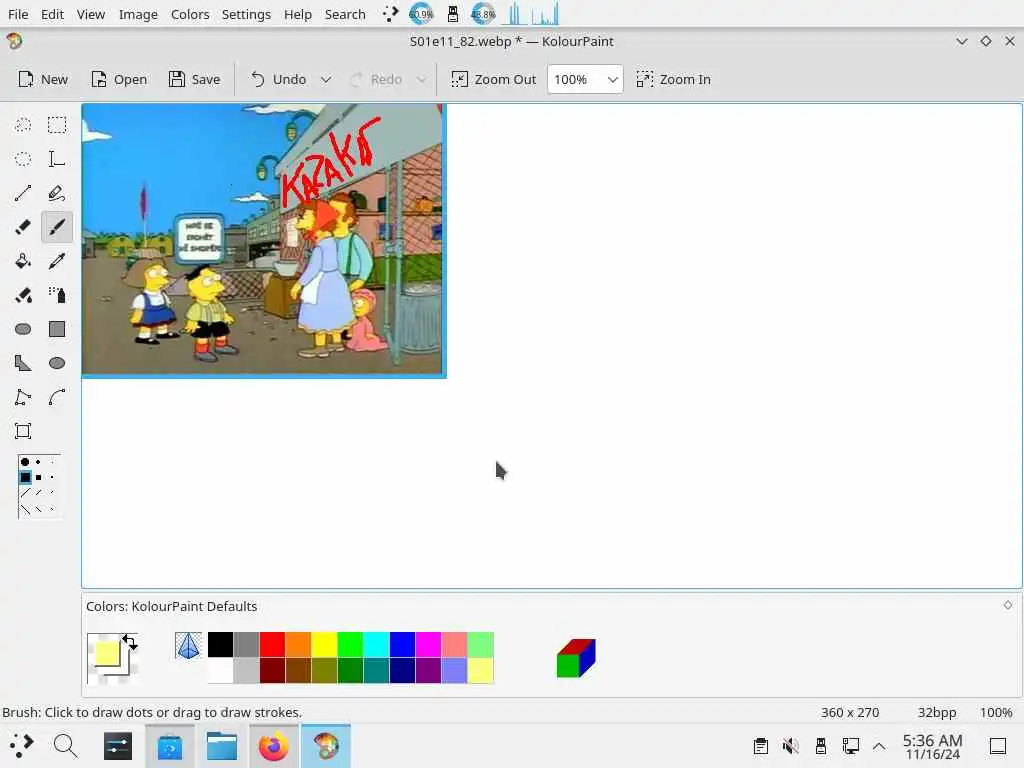Select the Rectangle tool
This screenshot has height=768, width=1024.
(x=57, y=328)
